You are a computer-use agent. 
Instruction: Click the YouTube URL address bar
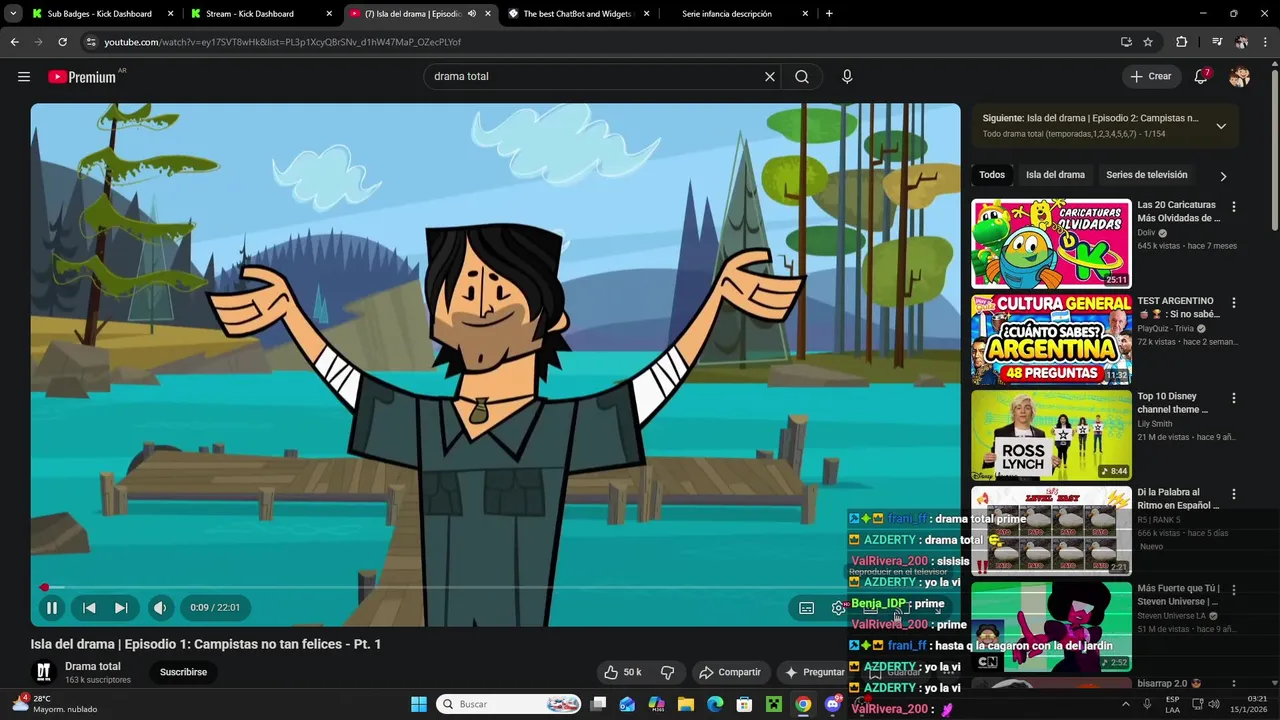(600, 42)
